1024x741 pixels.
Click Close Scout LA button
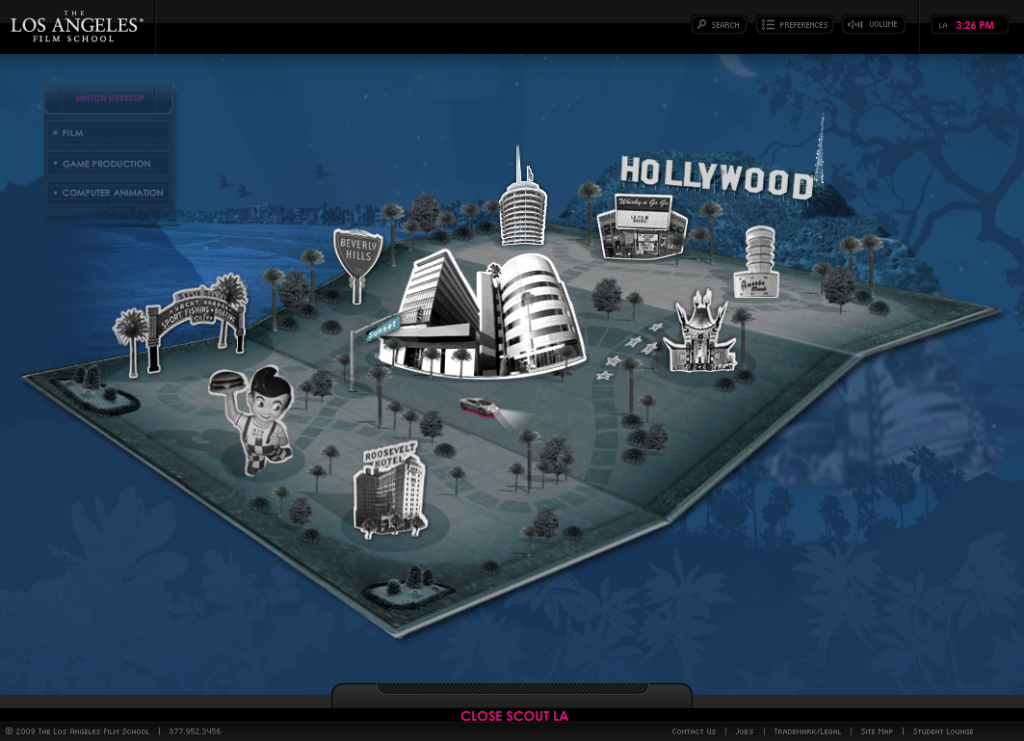(x=515, y=716)
